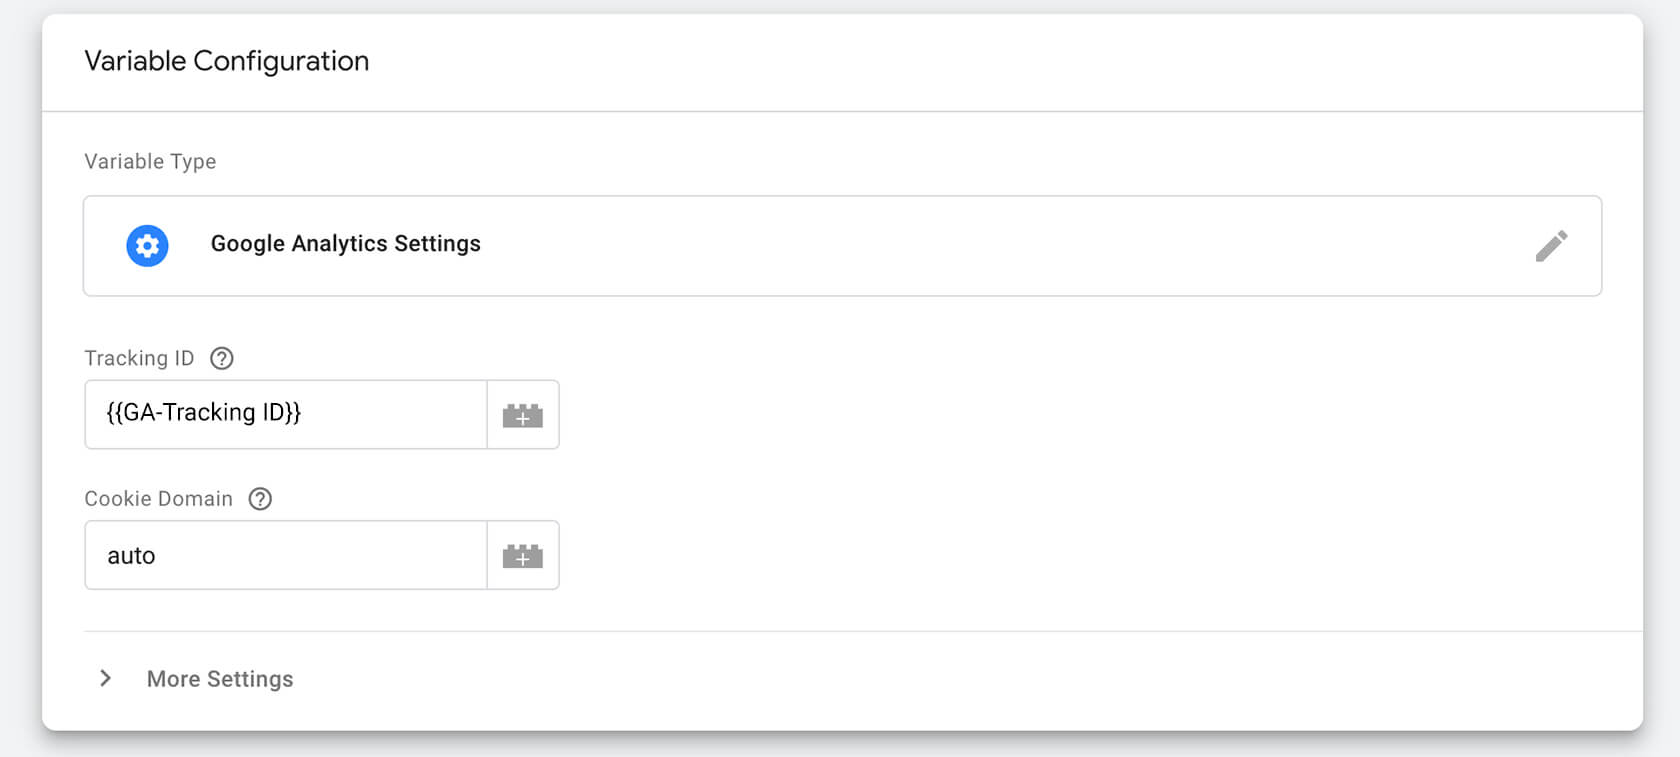Viewport: 1680px width, 757px height.
Task: Open the variable picker icon beside Cookie Domain
Action: click(x=523, y=555)
